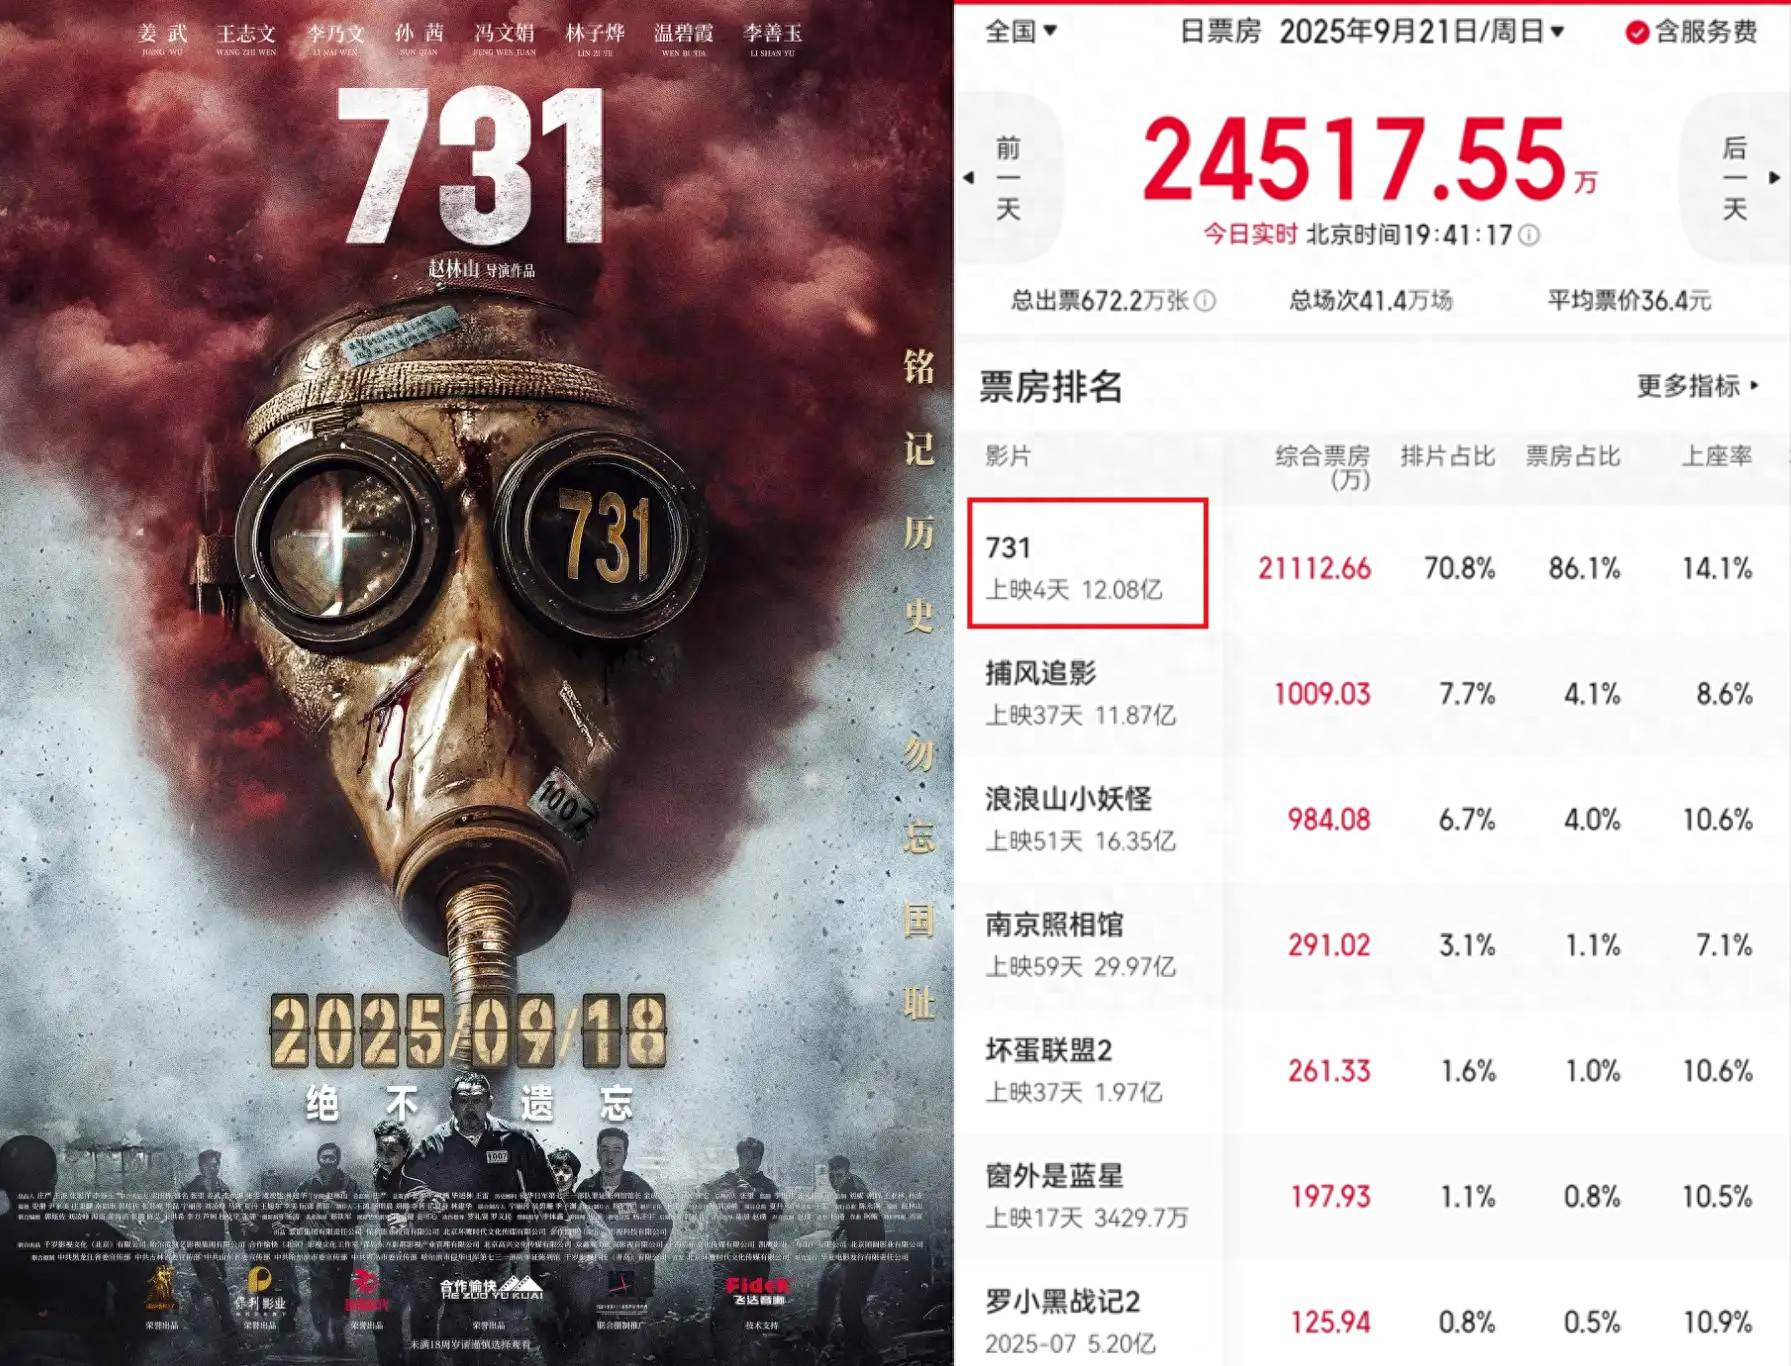This screenshot has height=1366, width=1791.
Task: Open the 捕风追影 movie row
Action: click(1372, 694)
